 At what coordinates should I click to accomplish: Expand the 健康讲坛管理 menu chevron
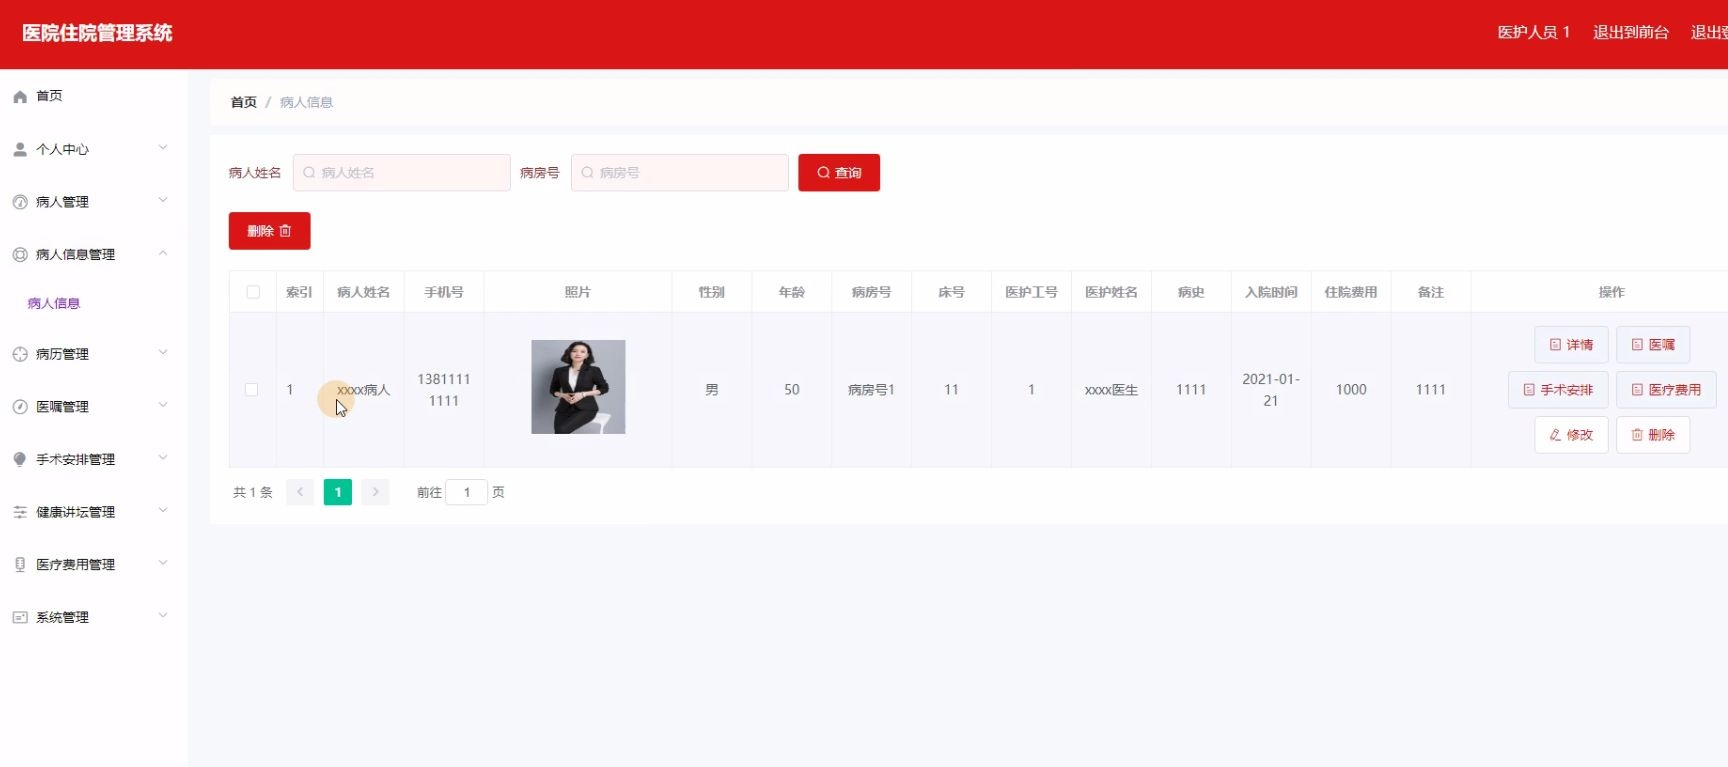[163, 511]
